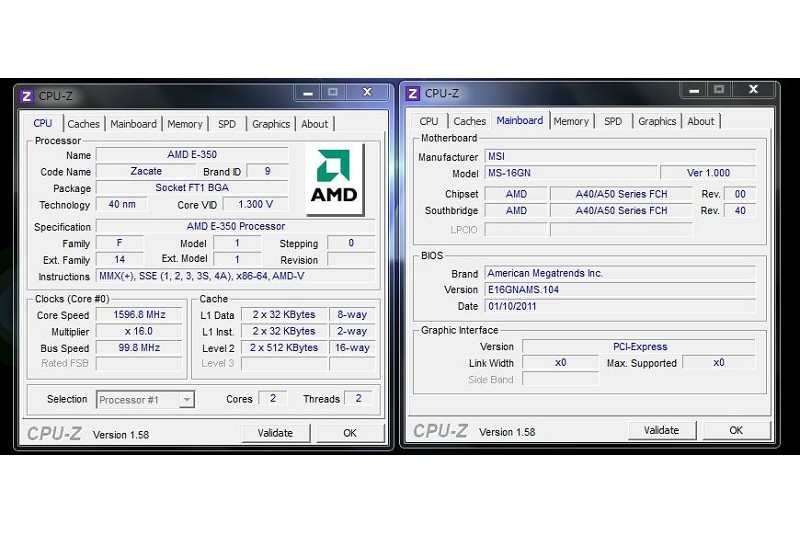Image resolution: width=800 pixels, height=533 pixels.
Task: Minimize the left CPU-Z window
Action: [308, 92]
